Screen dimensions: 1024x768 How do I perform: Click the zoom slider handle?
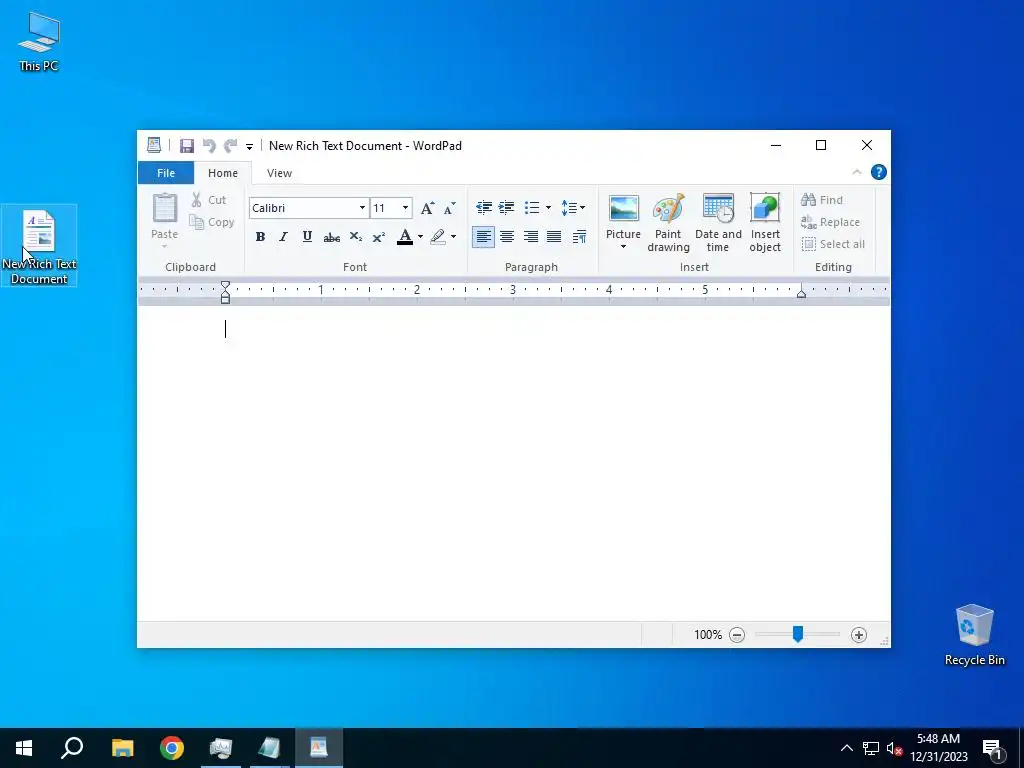[797, 634]
